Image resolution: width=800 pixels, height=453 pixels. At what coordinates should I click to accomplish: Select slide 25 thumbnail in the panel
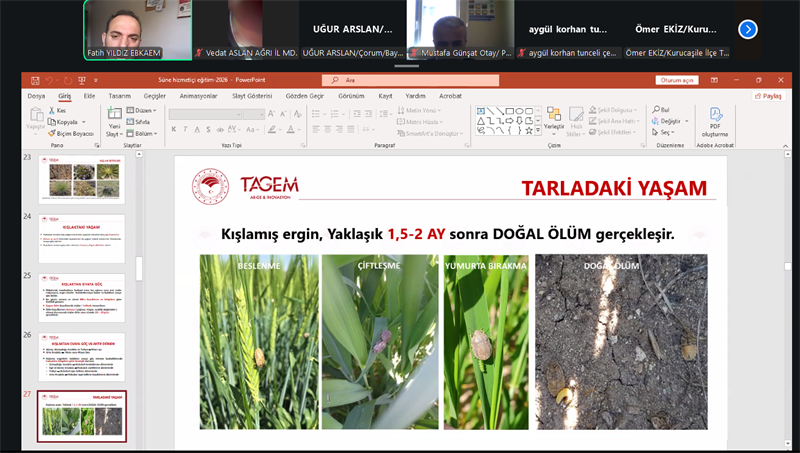[x=81, y=297]
